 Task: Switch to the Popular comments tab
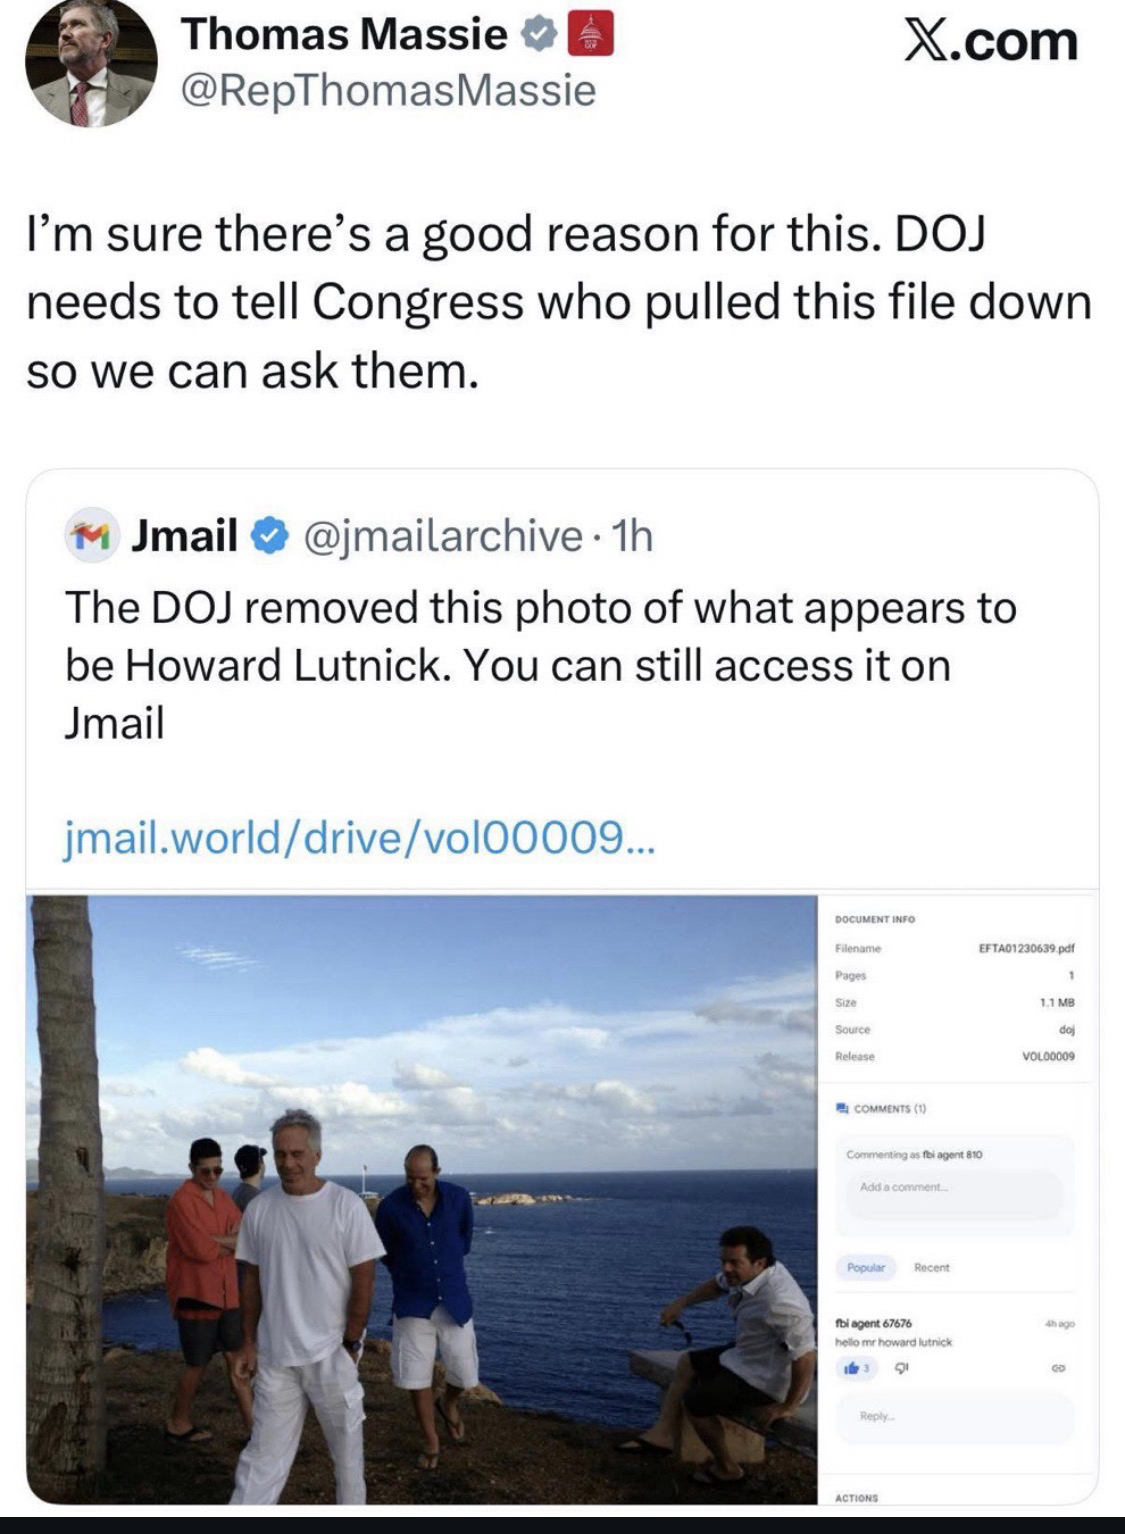[866, 1267]
